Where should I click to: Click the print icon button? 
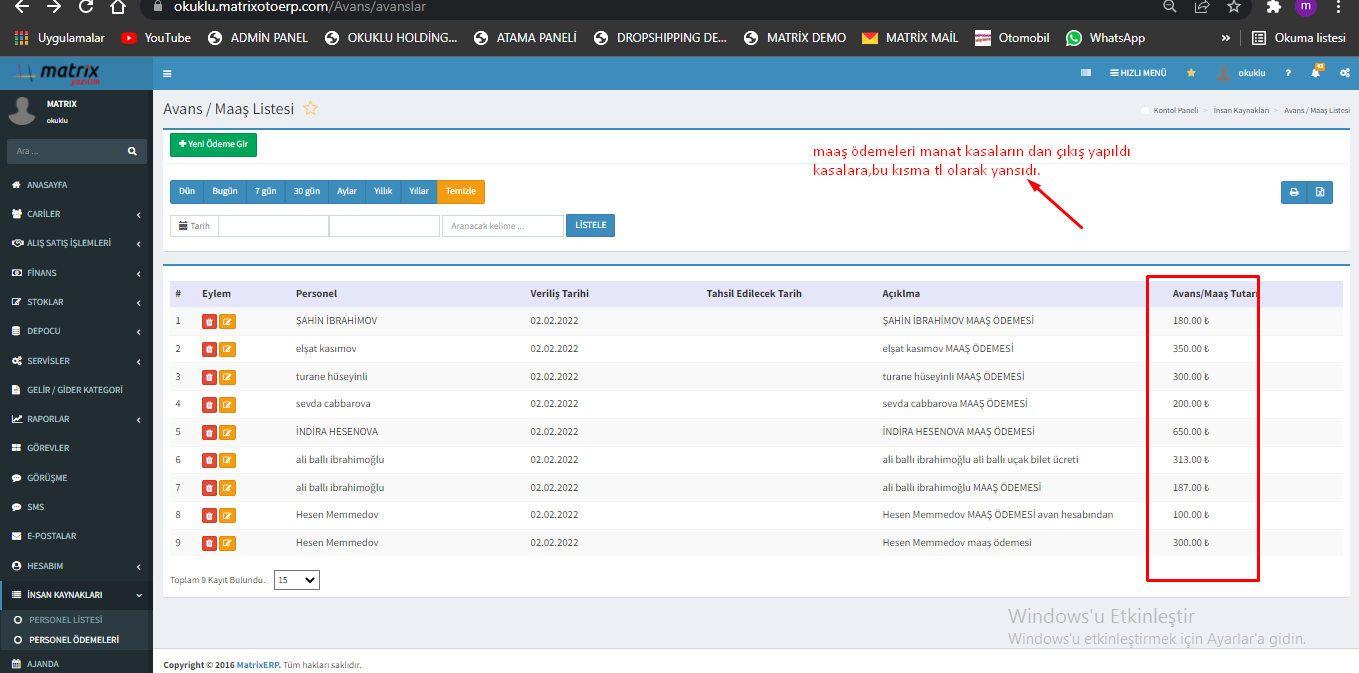pyautogui.click(x=1294, y=192)
